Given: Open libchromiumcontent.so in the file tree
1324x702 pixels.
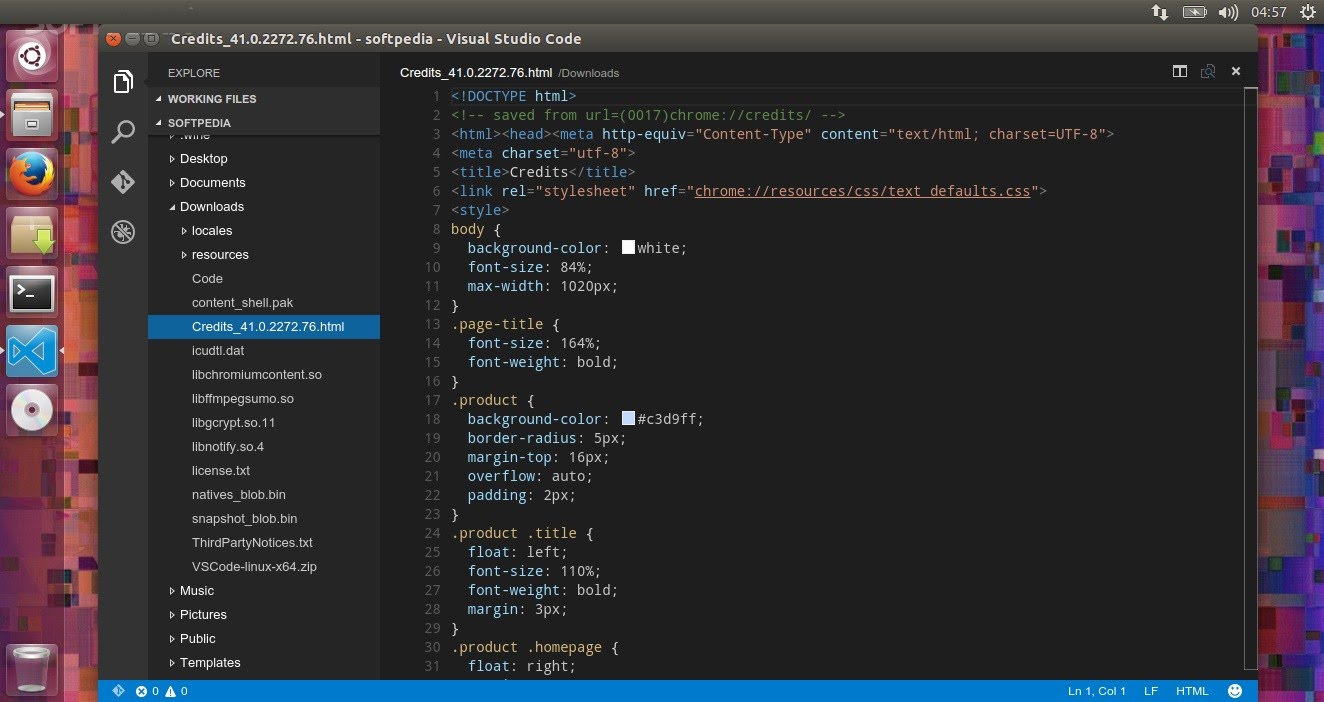Looking at the screenshot, I should click(x=264, y=375).
